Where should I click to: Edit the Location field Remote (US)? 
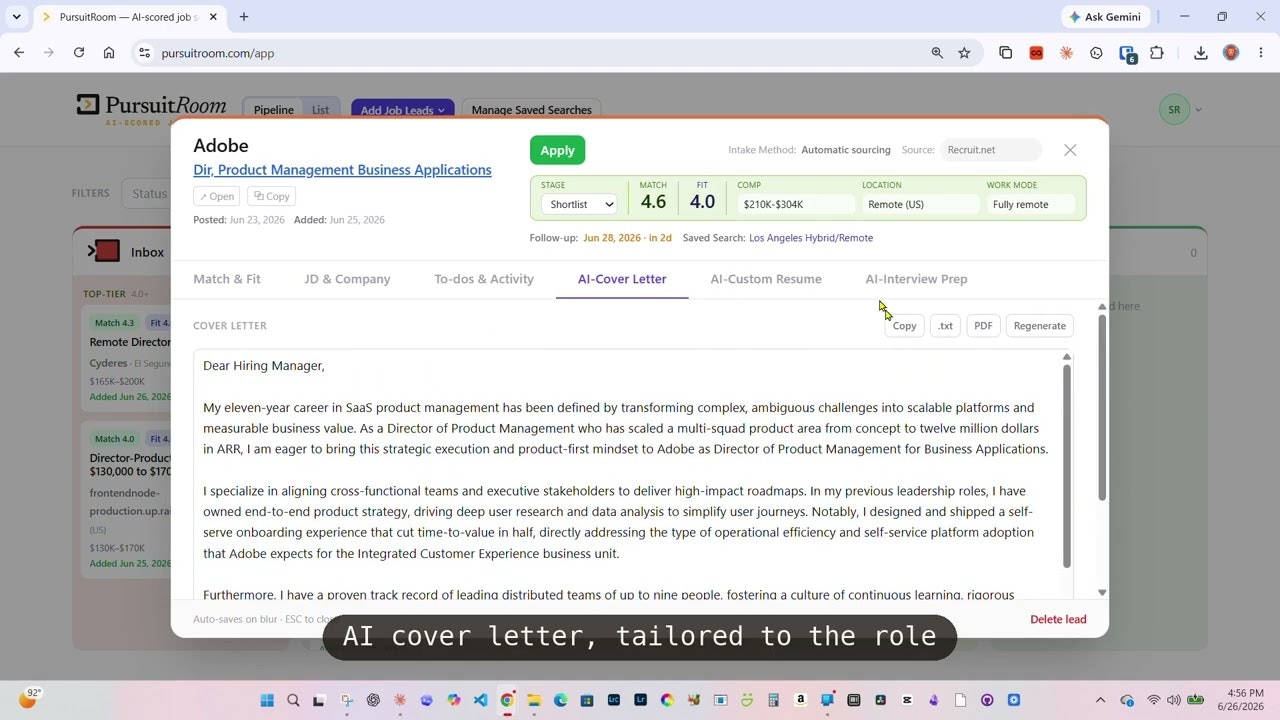(921, 204)
